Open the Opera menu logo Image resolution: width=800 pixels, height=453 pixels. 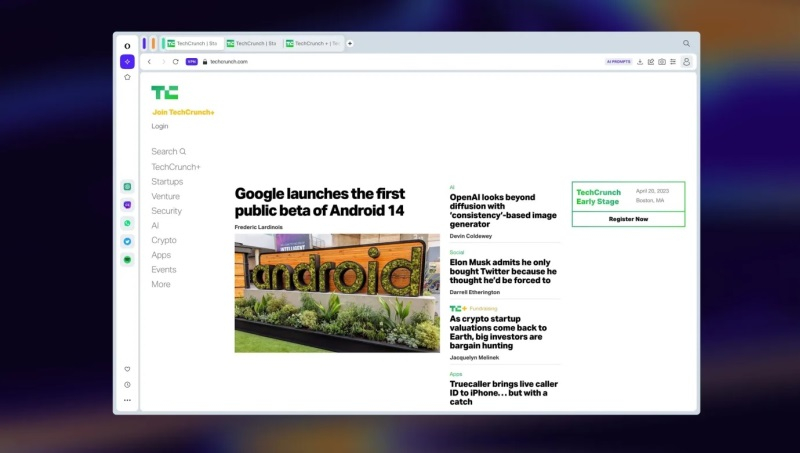127,45
